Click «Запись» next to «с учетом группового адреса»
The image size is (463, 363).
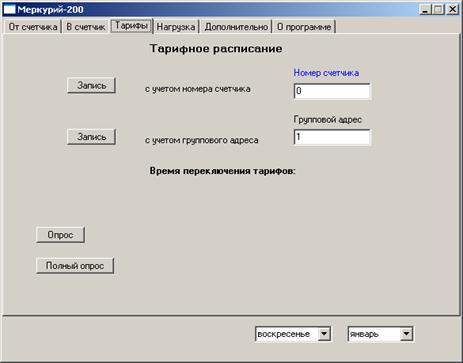pos(91,137)
